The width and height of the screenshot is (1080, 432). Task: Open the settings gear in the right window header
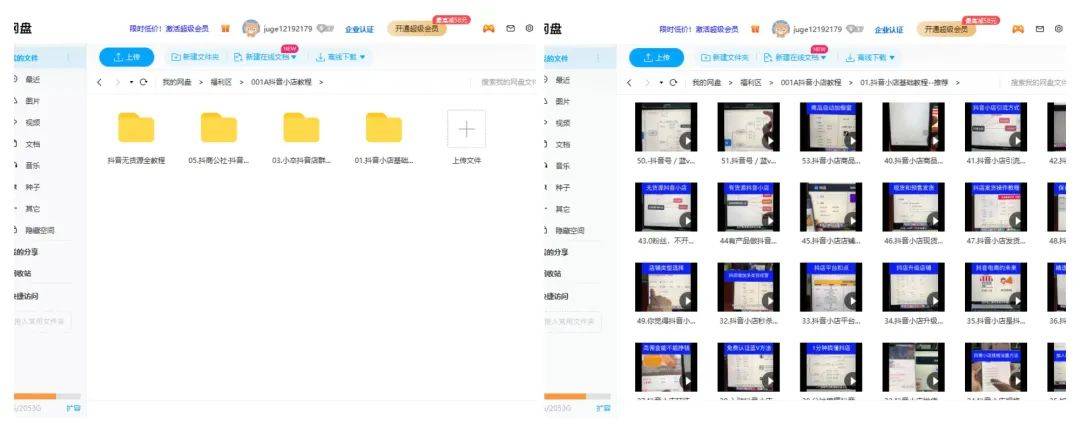pos(1059,29)
